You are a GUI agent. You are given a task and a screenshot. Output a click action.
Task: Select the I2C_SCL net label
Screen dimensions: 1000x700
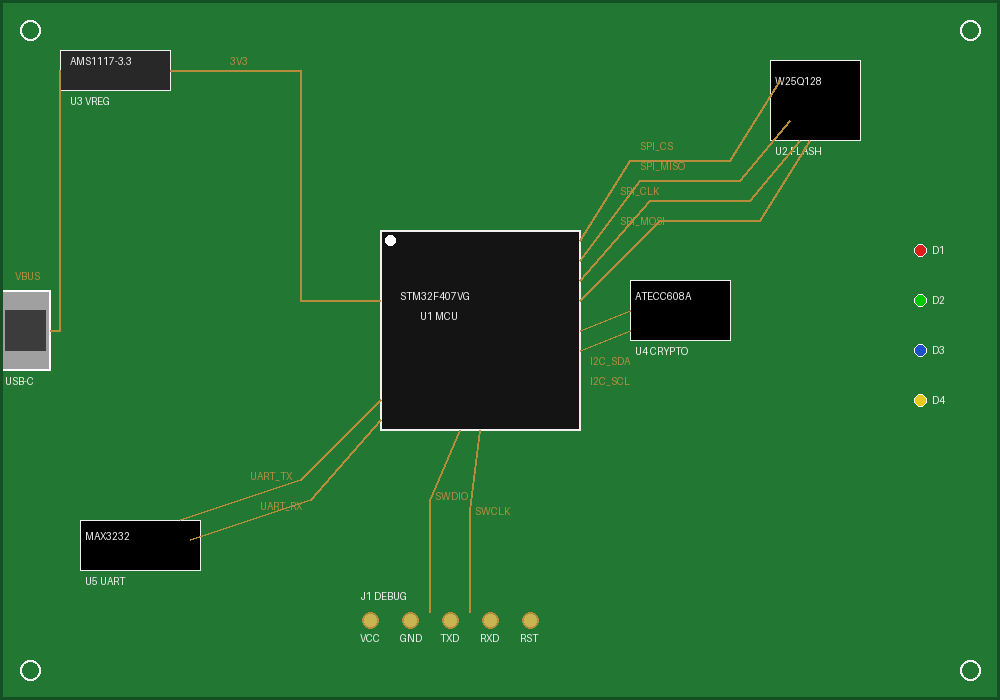coord(609,381)
